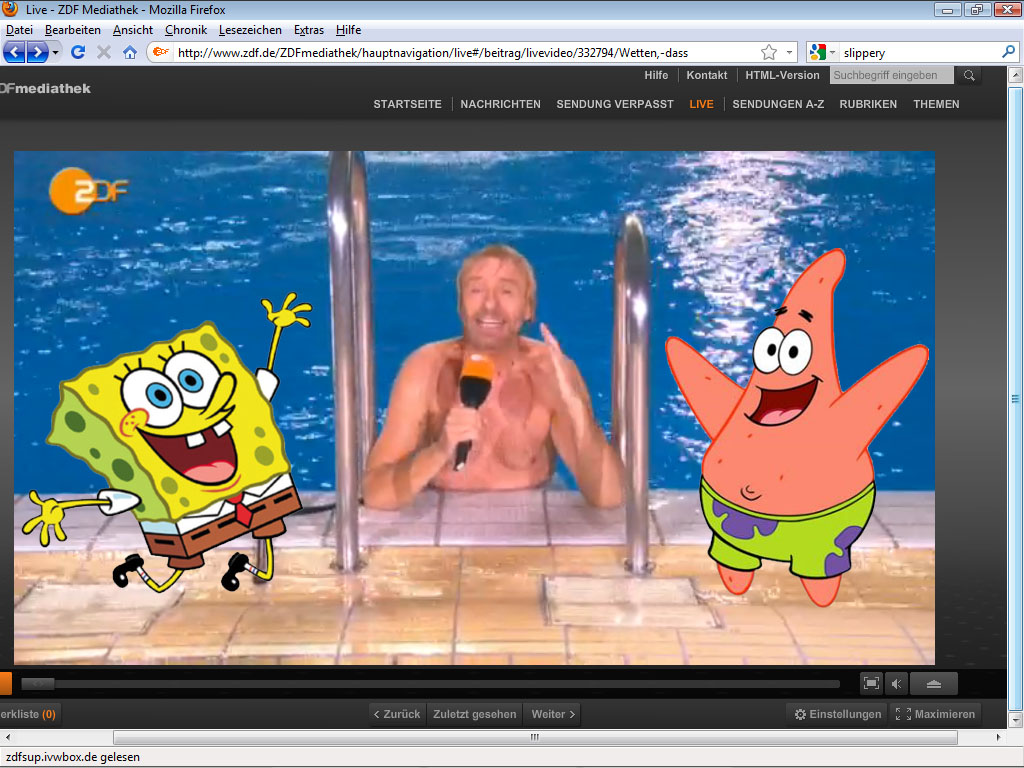This screenshot has height=768, width=1024.
Task: Open the Lesezeichen menu
Action: (x=250, y=30)
